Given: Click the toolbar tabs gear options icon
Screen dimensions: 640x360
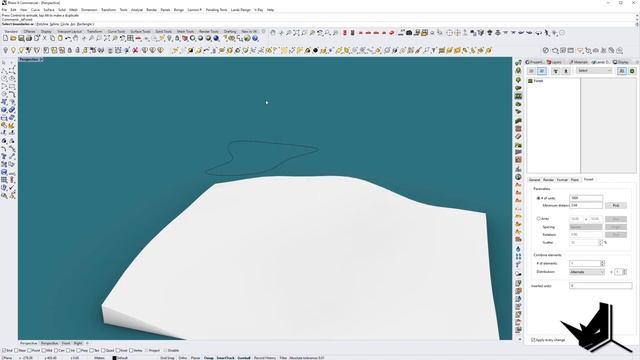Looking at the screenshot, I should (263, 31).
